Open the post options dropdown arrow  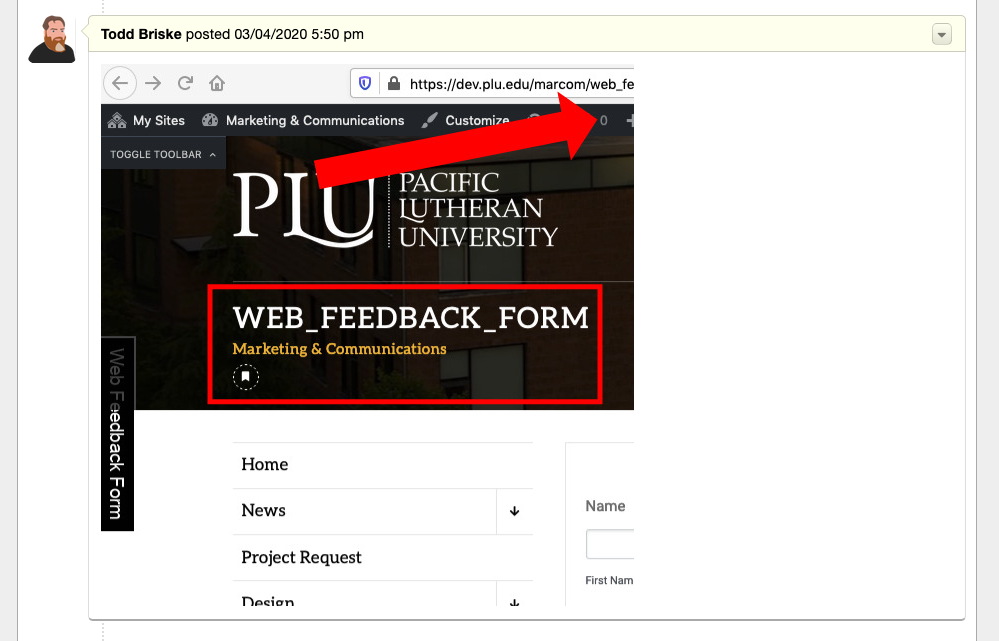pos(942,34)
